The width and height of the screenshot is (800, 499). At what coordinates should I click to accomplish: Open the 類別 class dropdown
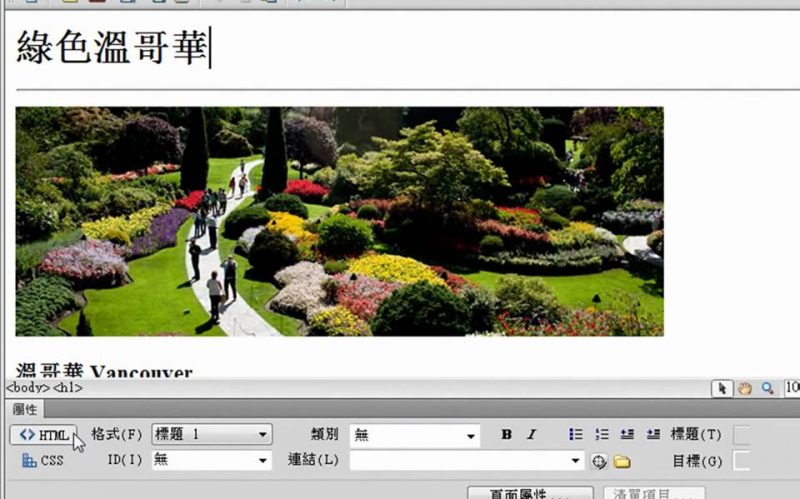point(415,435)
